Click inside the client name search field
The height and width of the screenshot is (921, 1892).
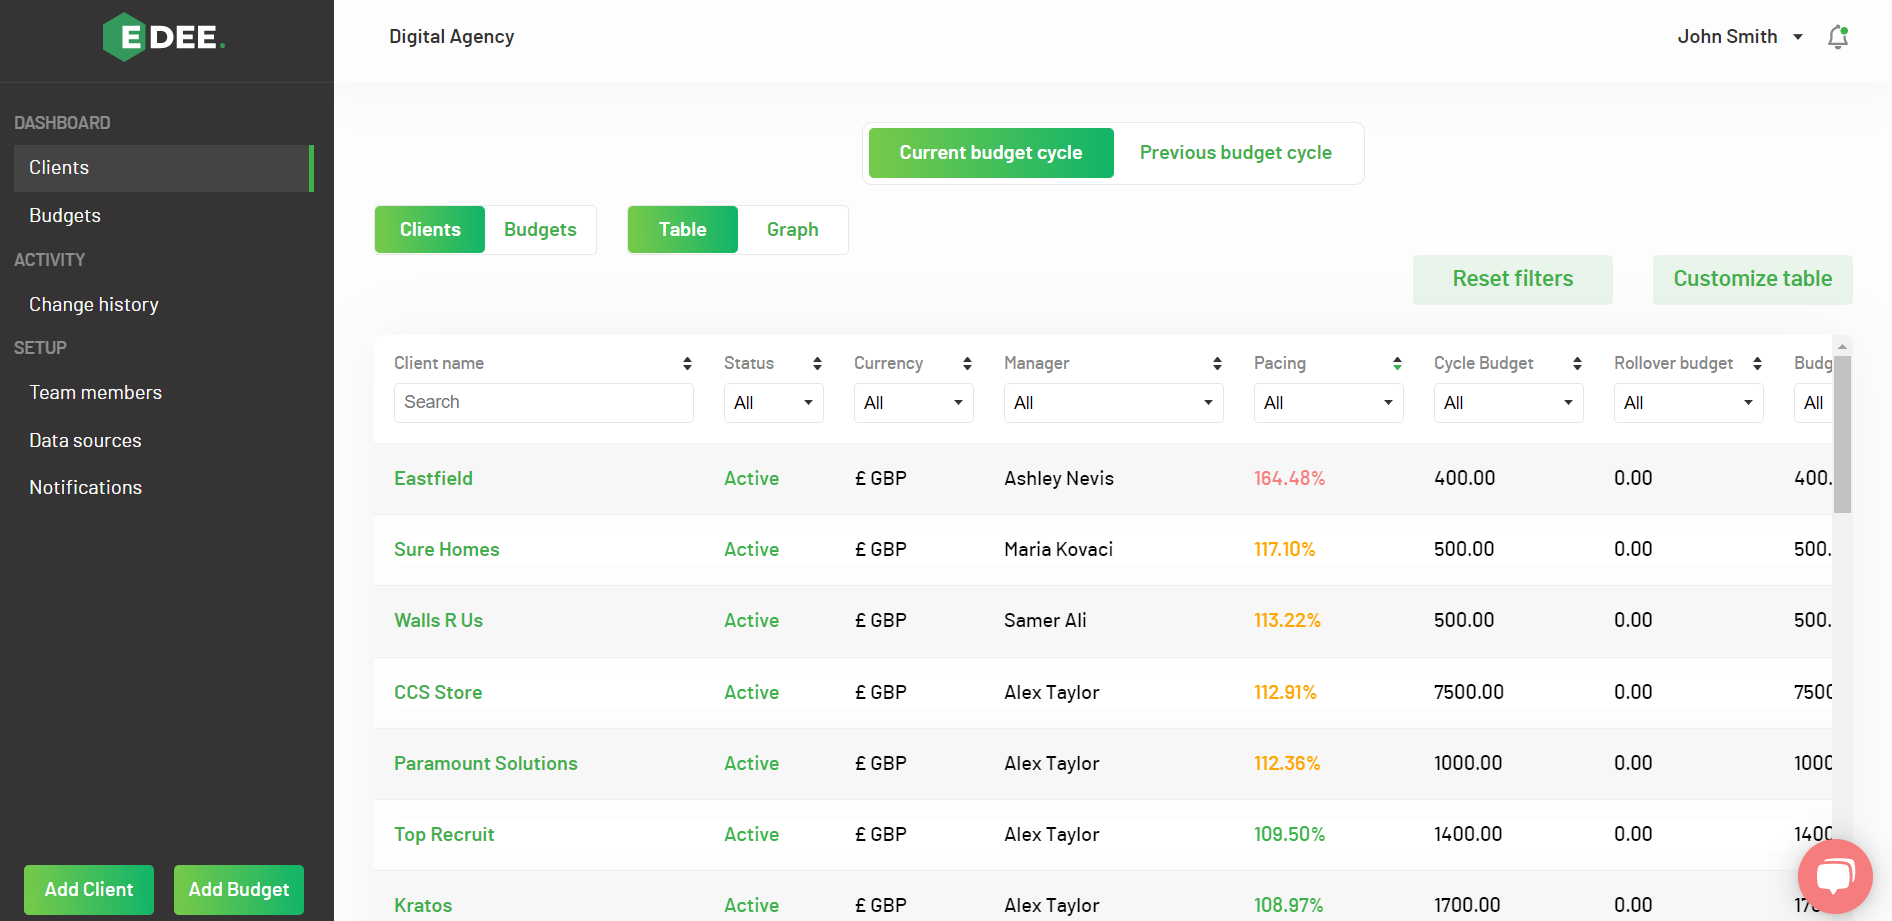pyautogui.click(x=543, y=403)
